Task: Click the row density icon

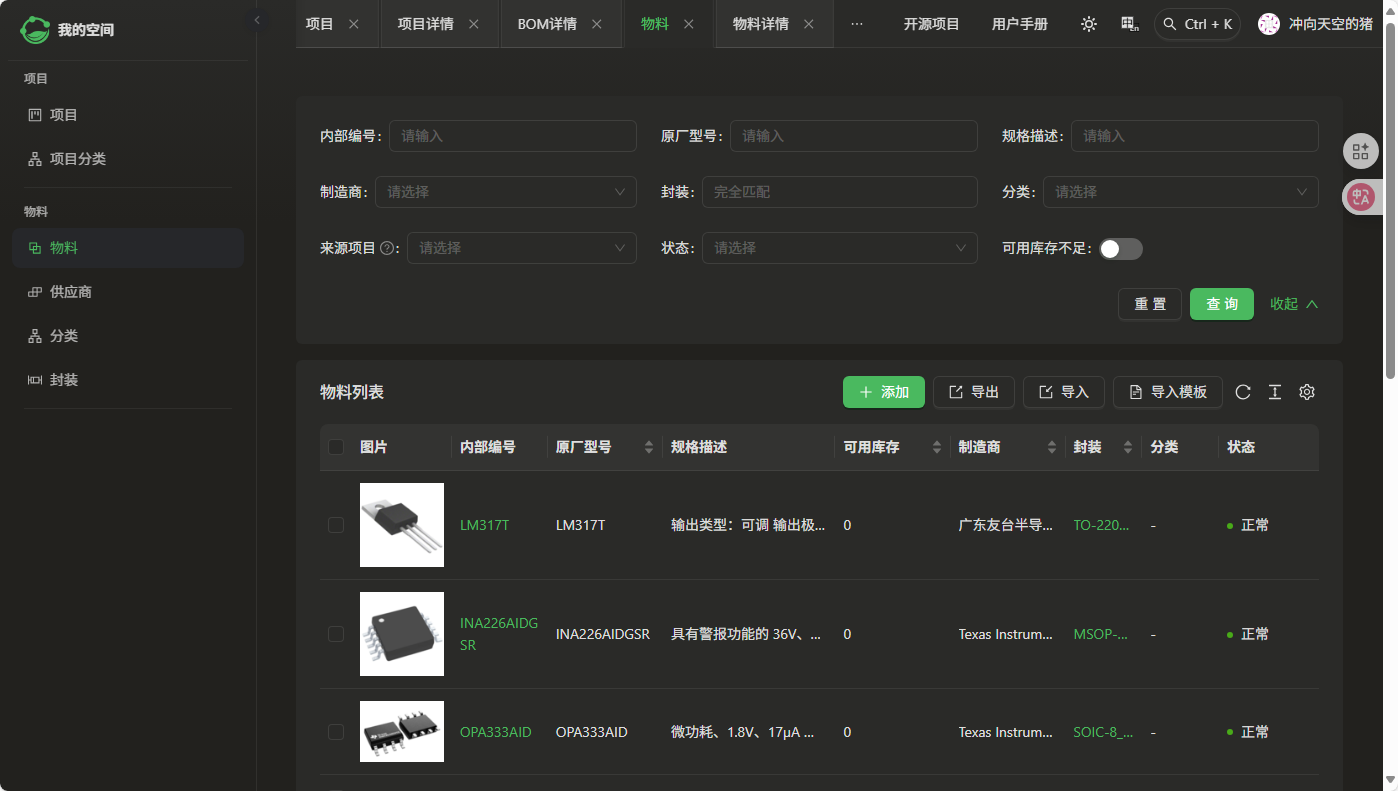Action: pyautogui.click(x=1275, y=392)
